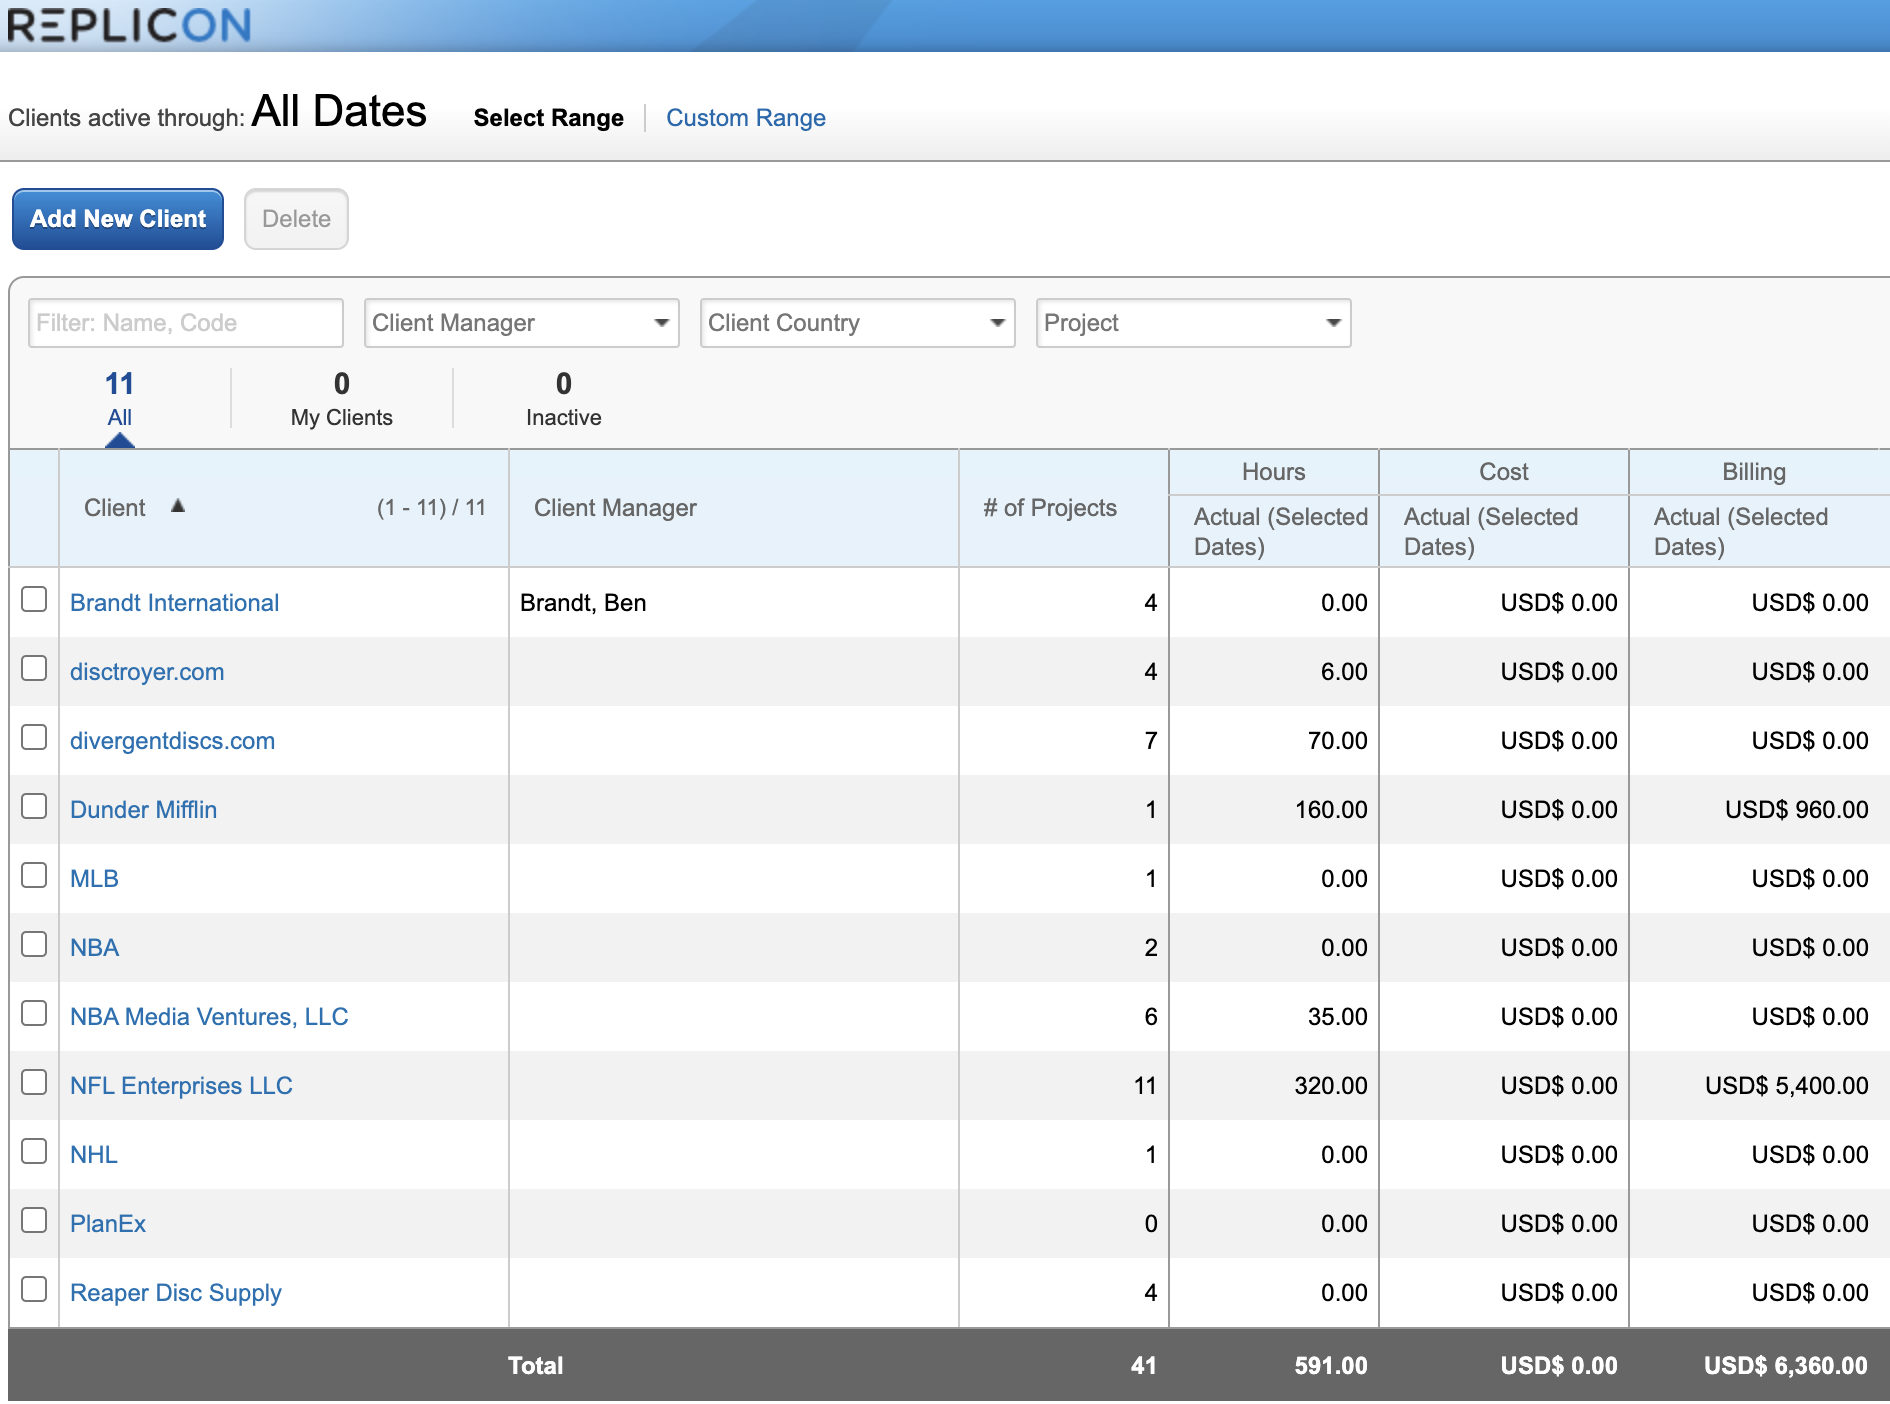This screenshot has width=1890, height=1404.
Task: Open the Project filter dropdown
Action: (x=1193, y=323)
